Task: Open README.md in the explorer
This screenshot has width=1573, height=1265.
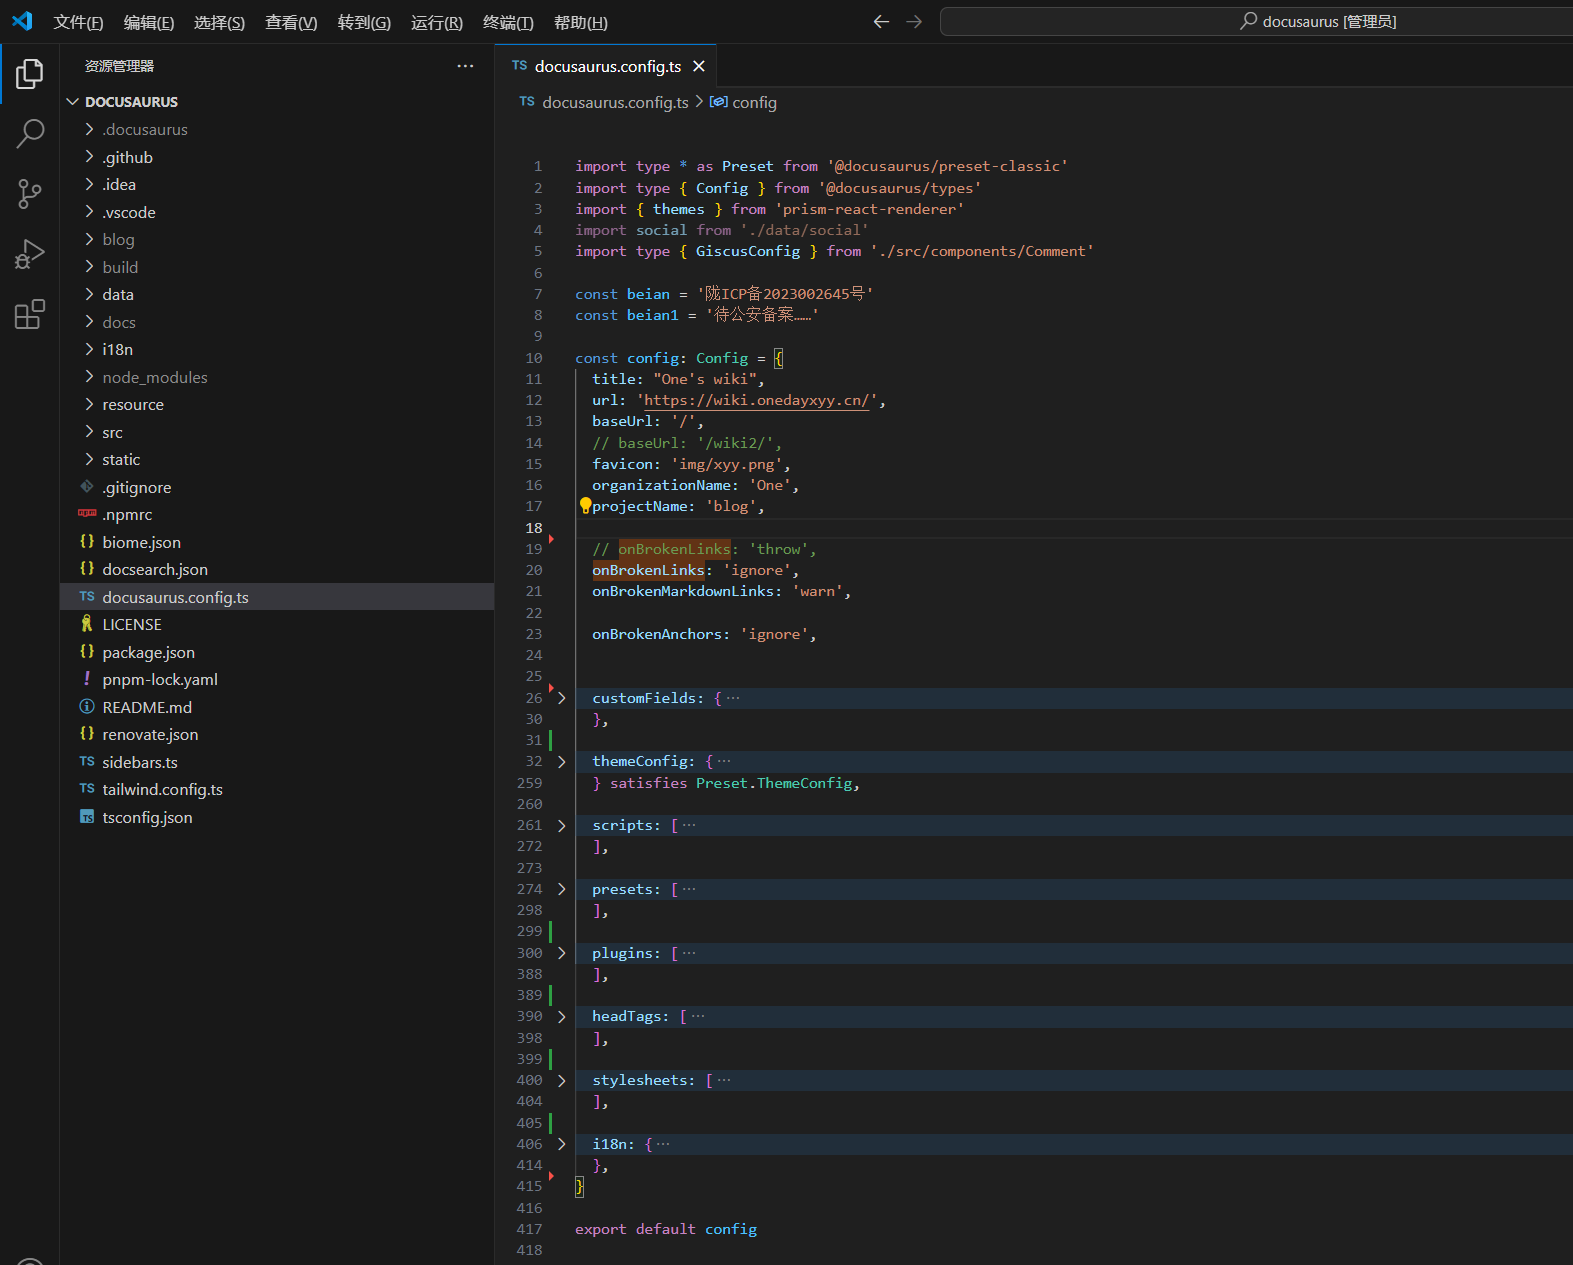Action: (x=277, y=707)
